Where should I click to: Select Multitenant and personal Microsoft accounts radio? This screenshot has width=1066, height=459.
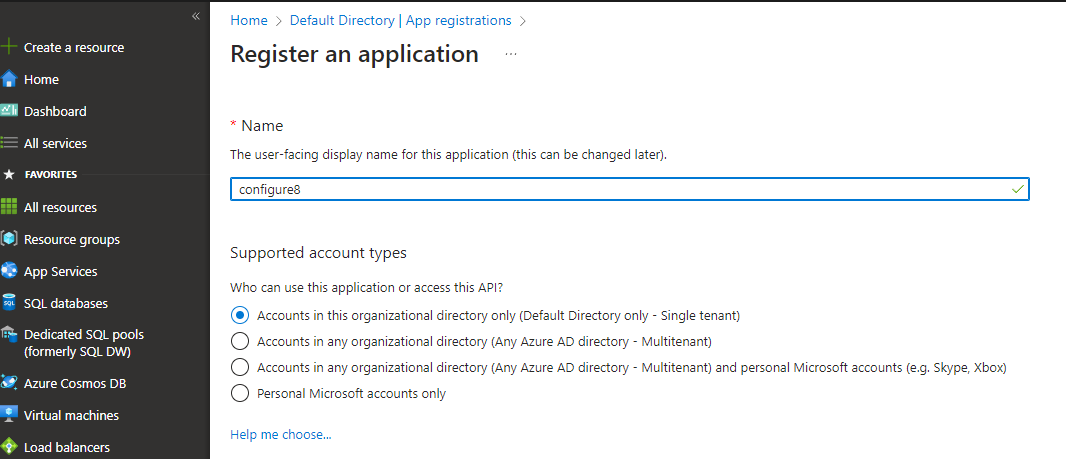pyautogui.click(x=240, y=367)
